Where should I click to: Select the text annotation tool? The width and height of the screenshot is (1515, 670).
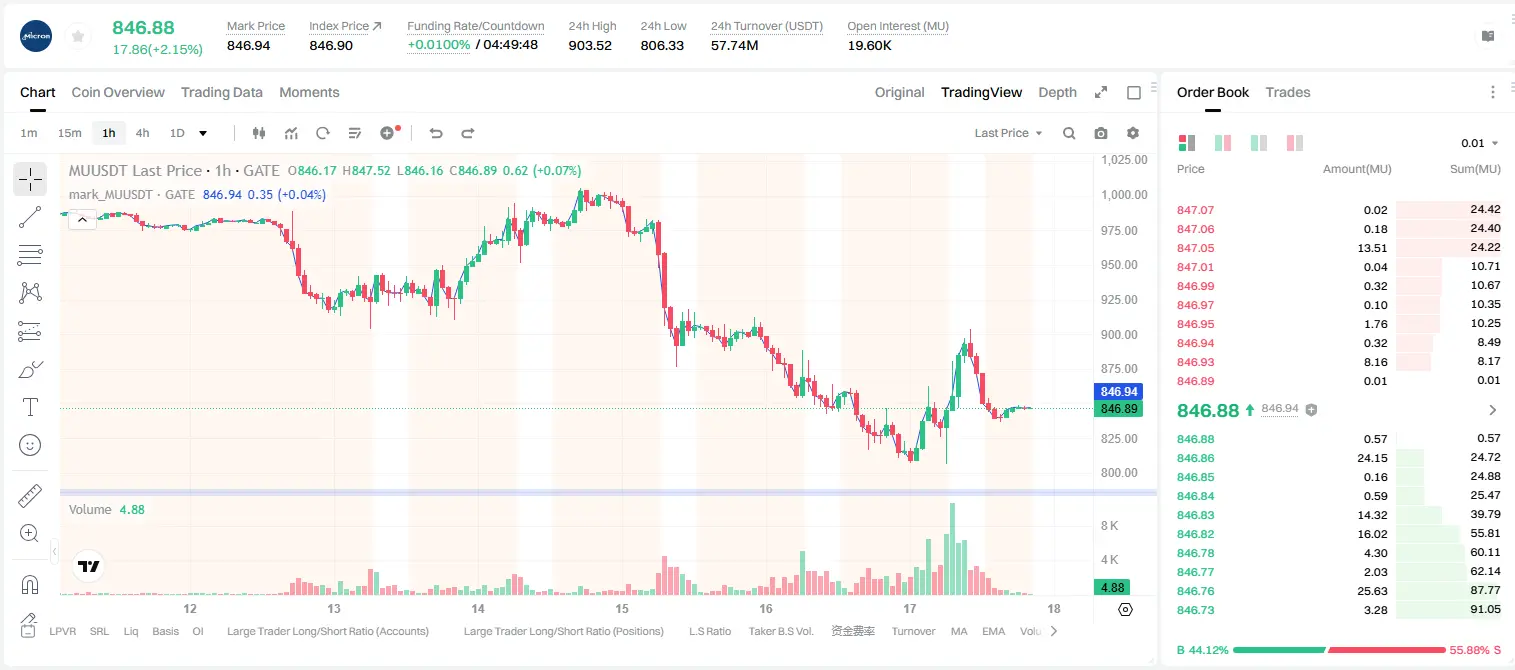30,407
